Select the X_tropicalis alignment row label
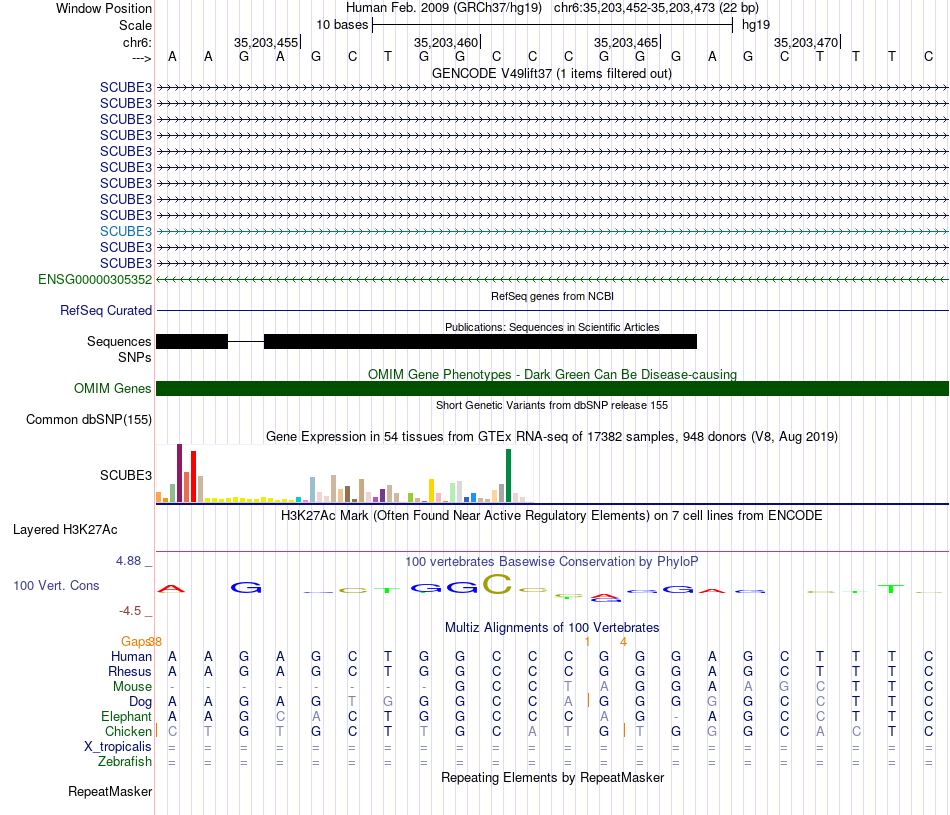Image resolution: width=950 pixels, height=815 pixels. tap(118, 747)
